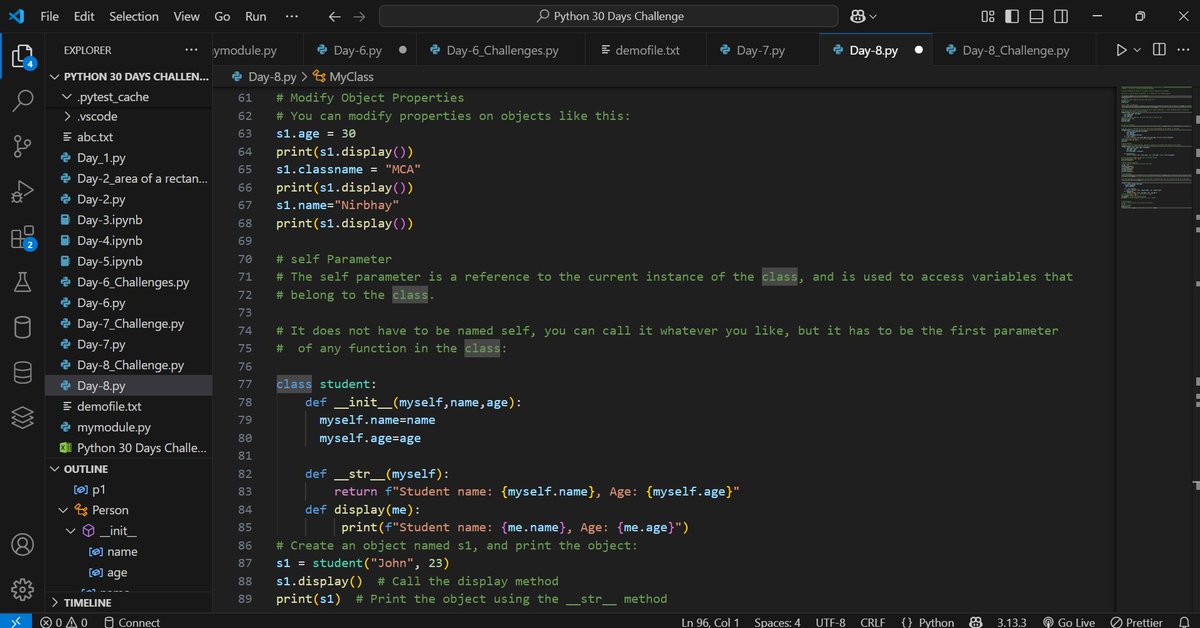Open the Run menu
Screen dimensions: 1200x628
point(256,16)
